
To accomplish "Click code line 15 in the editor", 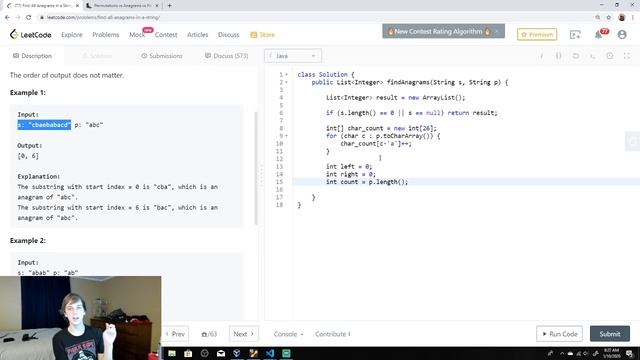I will point(466,182).
